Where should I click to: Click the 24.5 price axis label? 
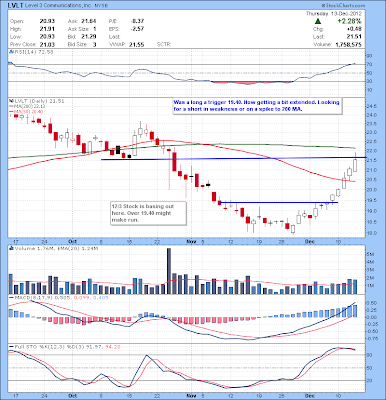(373, 106)
